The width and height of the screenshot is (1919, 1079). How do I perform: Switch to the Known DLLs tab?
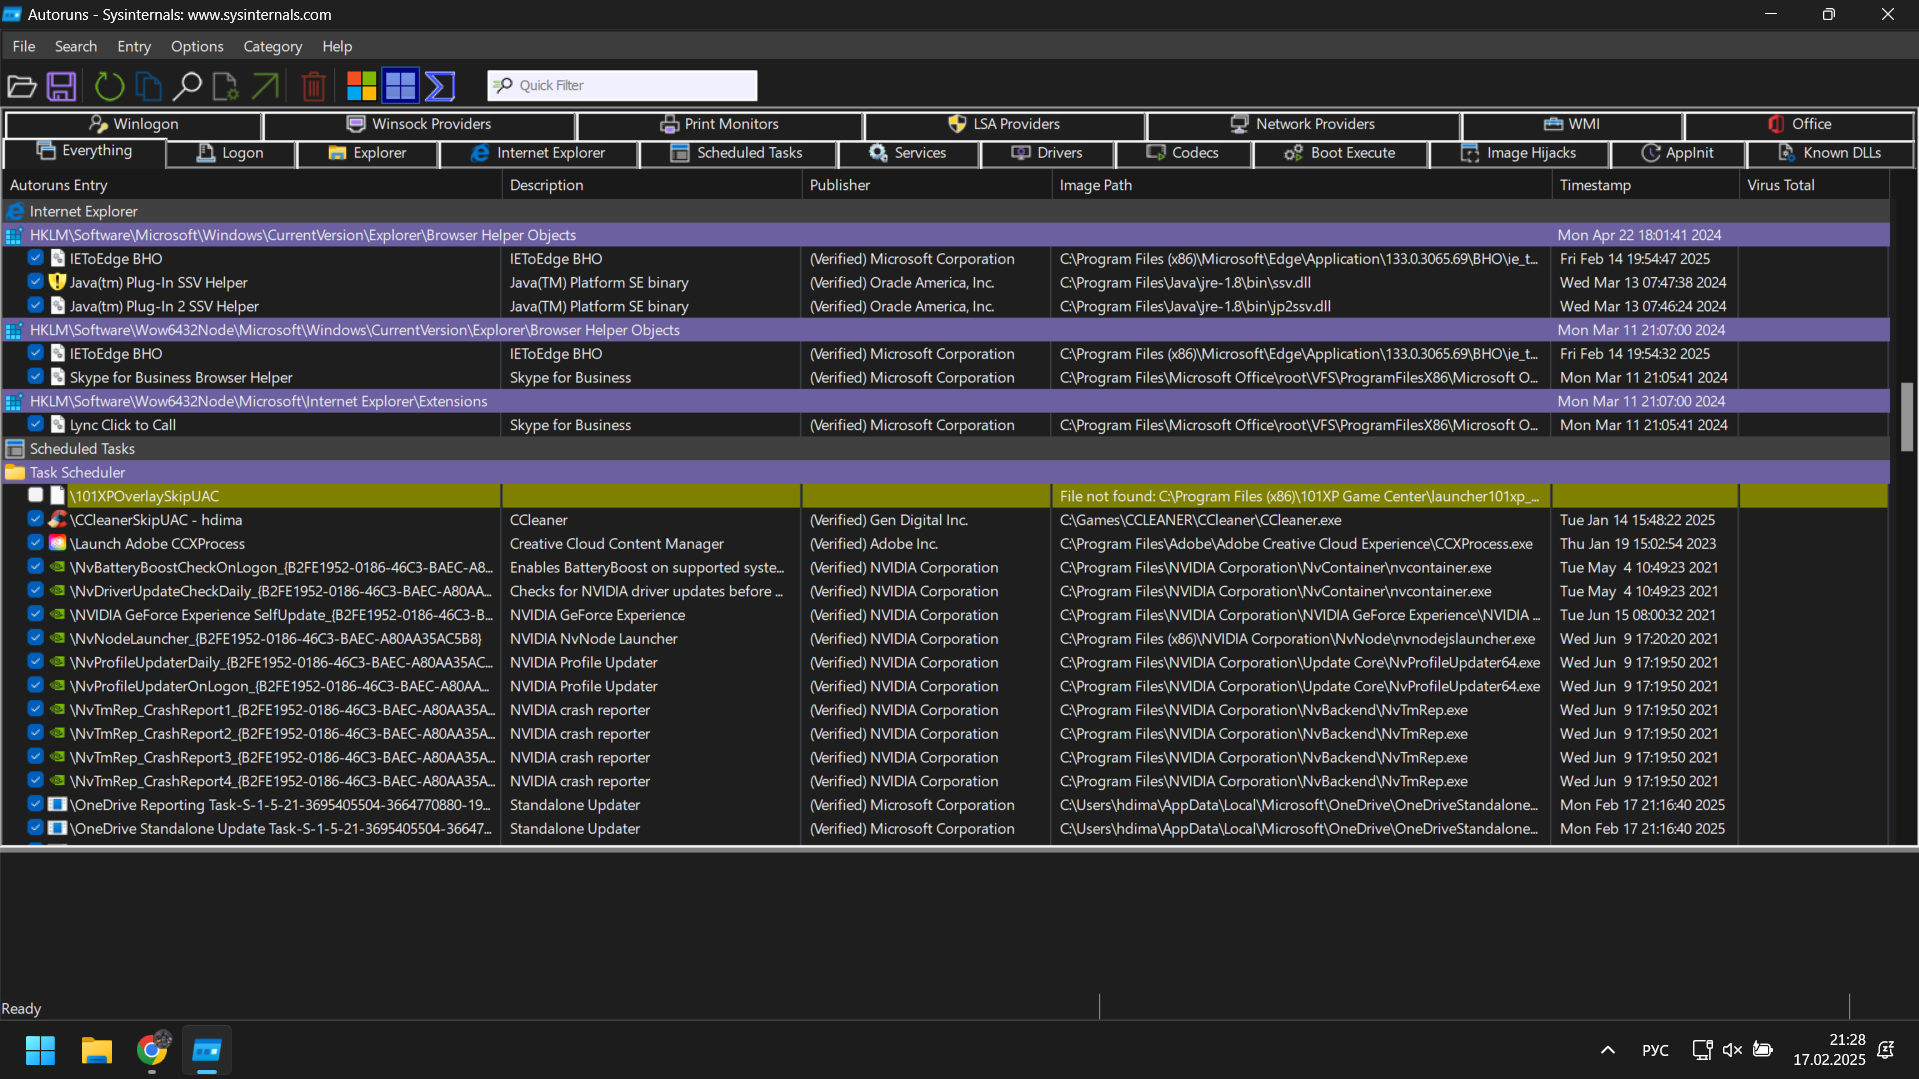(1829, 153)
